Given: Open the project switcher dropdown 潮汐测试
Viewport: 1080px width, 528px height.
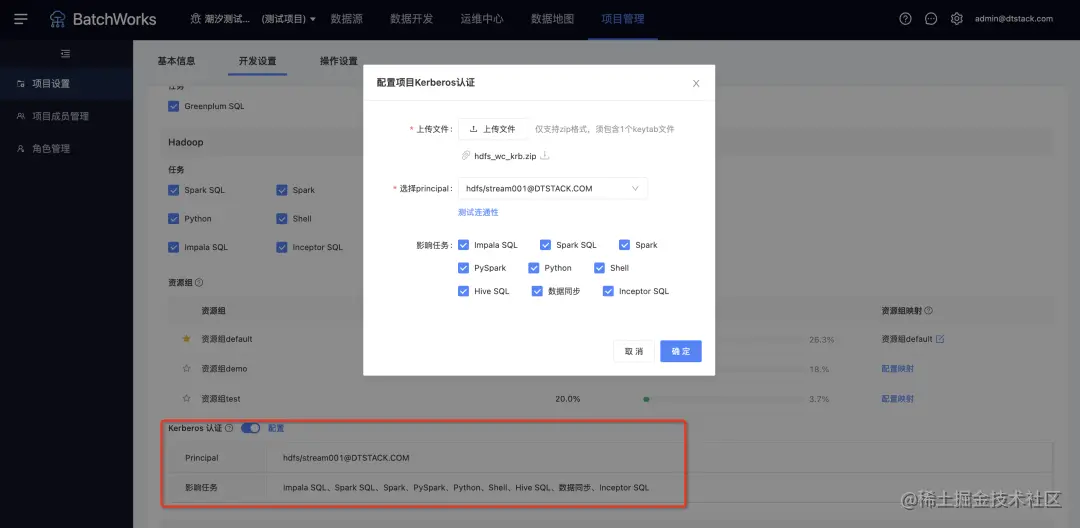Looking at the screenshot, I should [253, 19].
